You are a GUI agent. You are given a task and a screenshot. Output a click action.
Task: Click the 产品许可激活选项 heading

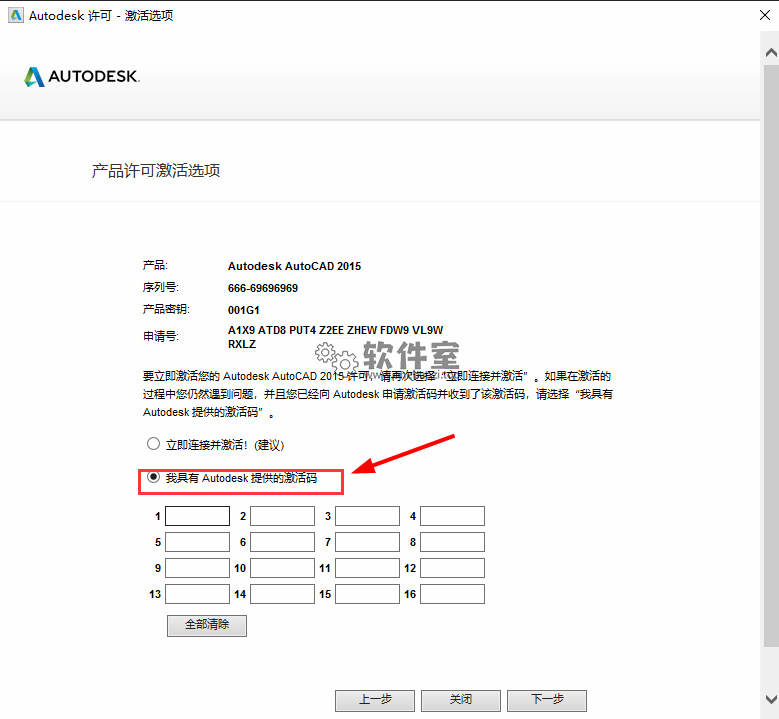(x=156, y=170)
